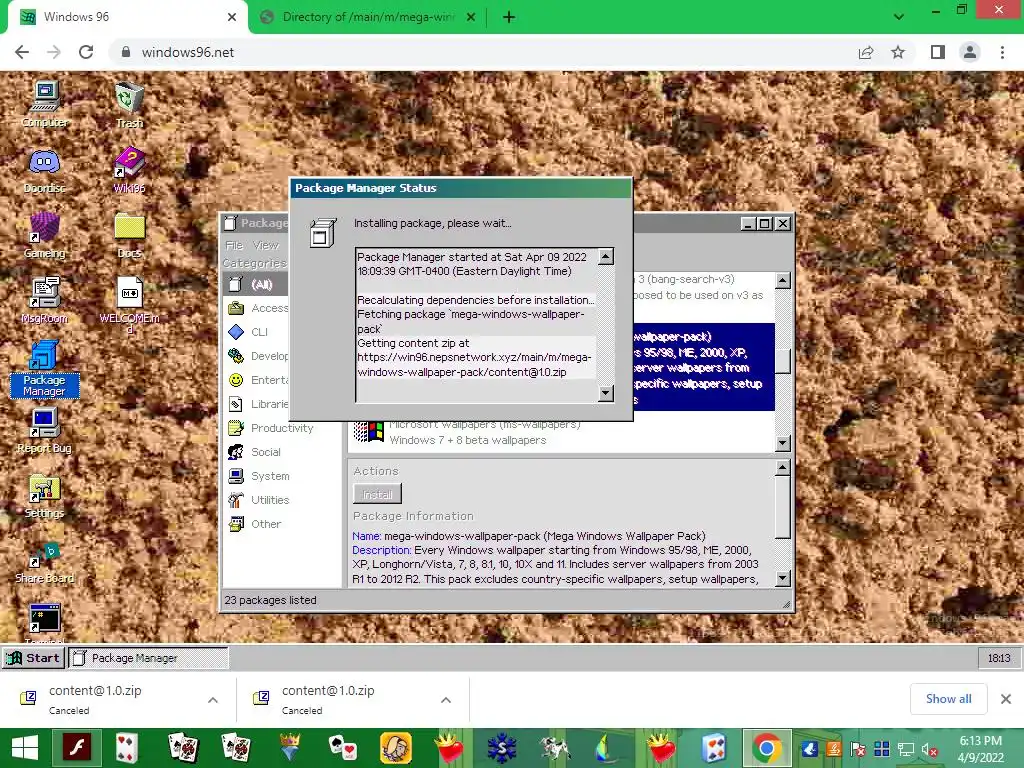Expand options for second content@1.0.zip download
Viewport: 1024px width, 768px height.
point(446,700)
